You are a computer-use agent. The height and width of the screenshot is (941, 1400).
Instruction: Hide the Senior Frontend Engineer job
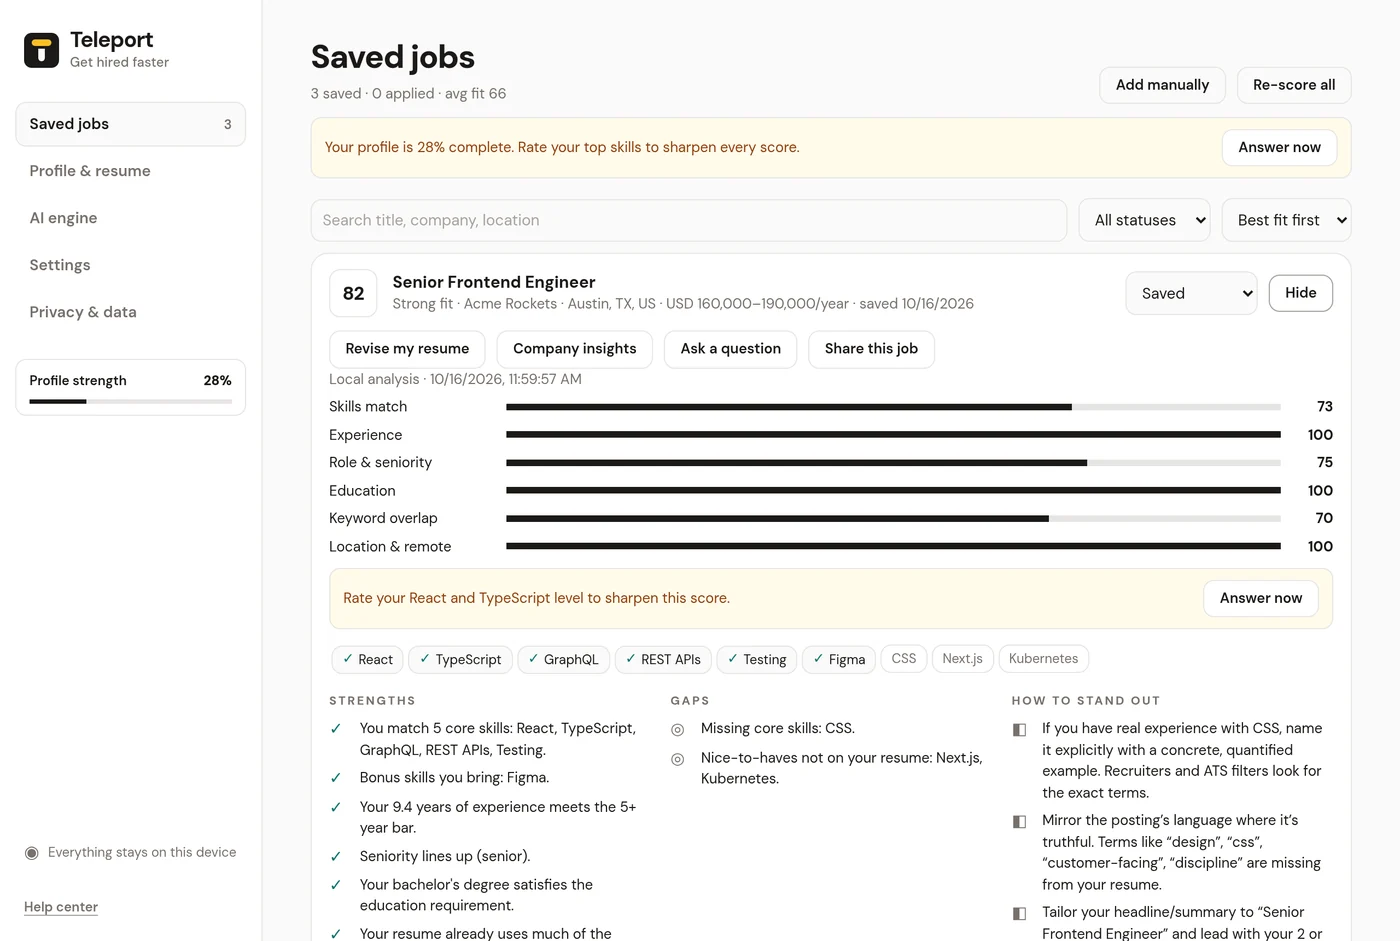(x=1300, y=293)
